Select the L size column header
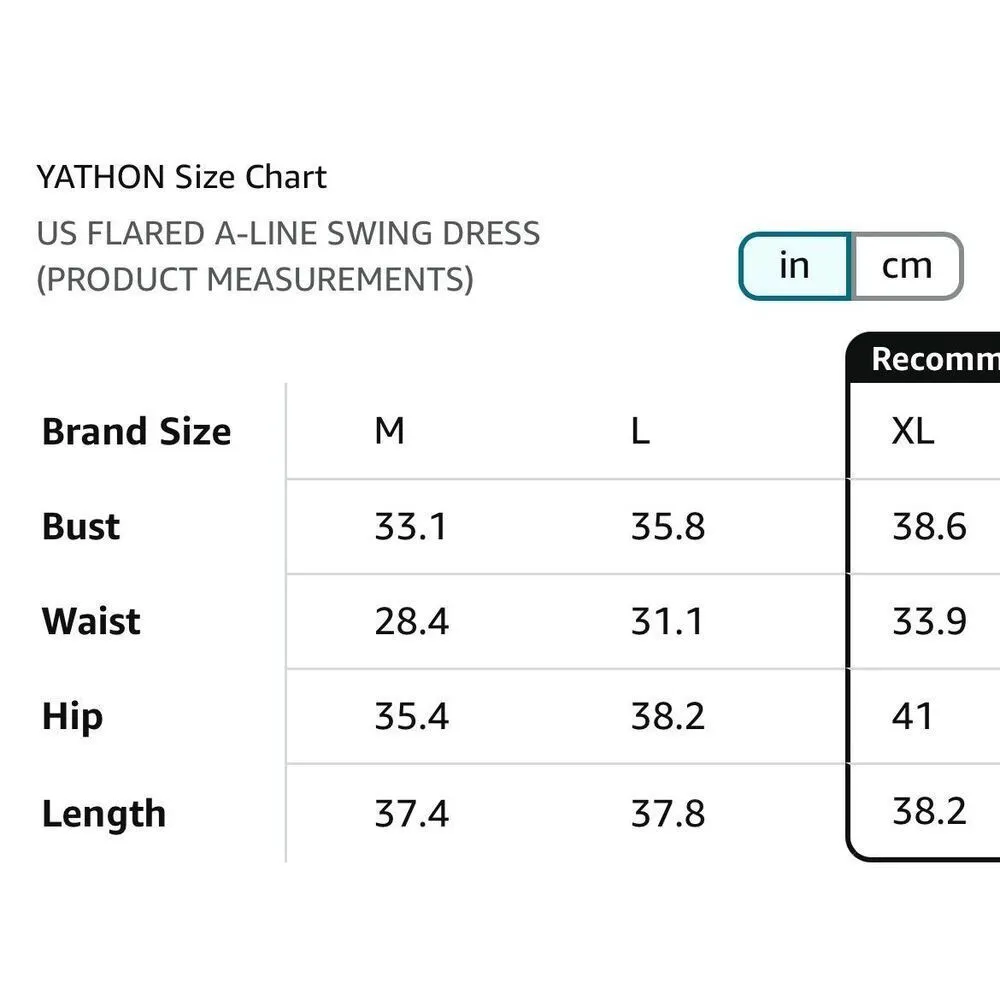This screenshot has width=1000, height=1000. [640, 431]
